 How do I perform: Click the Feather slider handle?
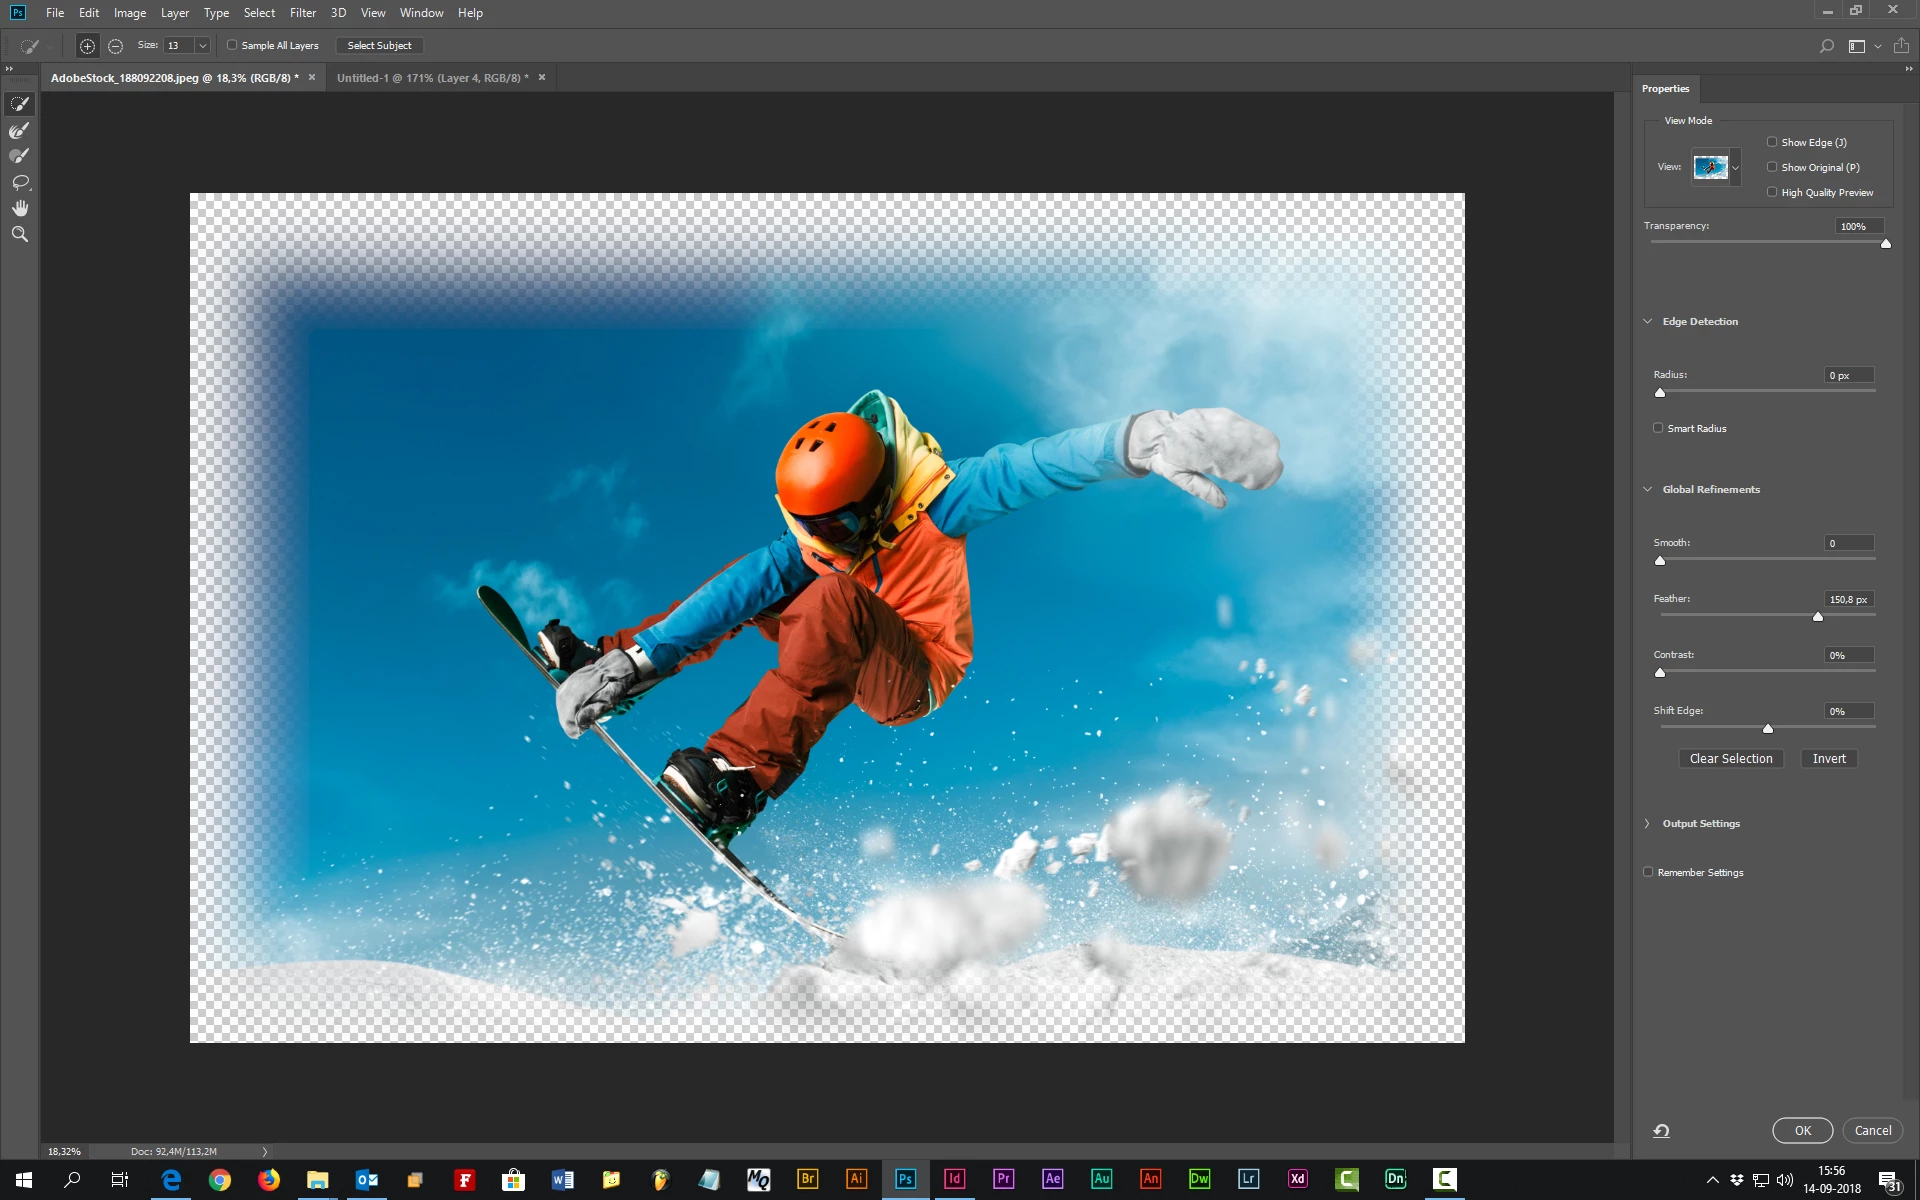click(1818, 617)
